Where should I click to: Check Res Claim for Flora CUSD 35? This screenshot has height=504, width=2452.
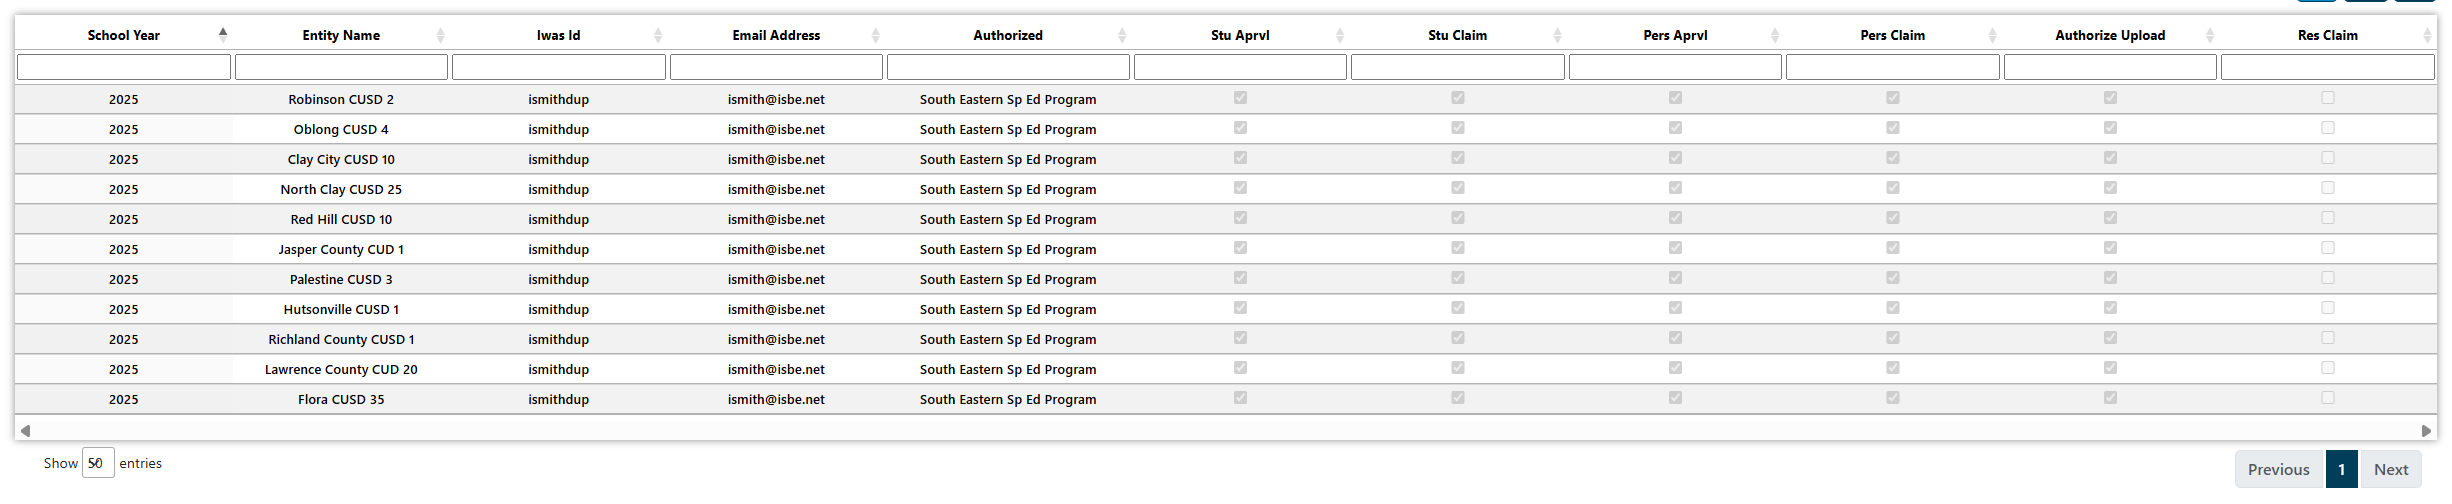point(2328,398)
